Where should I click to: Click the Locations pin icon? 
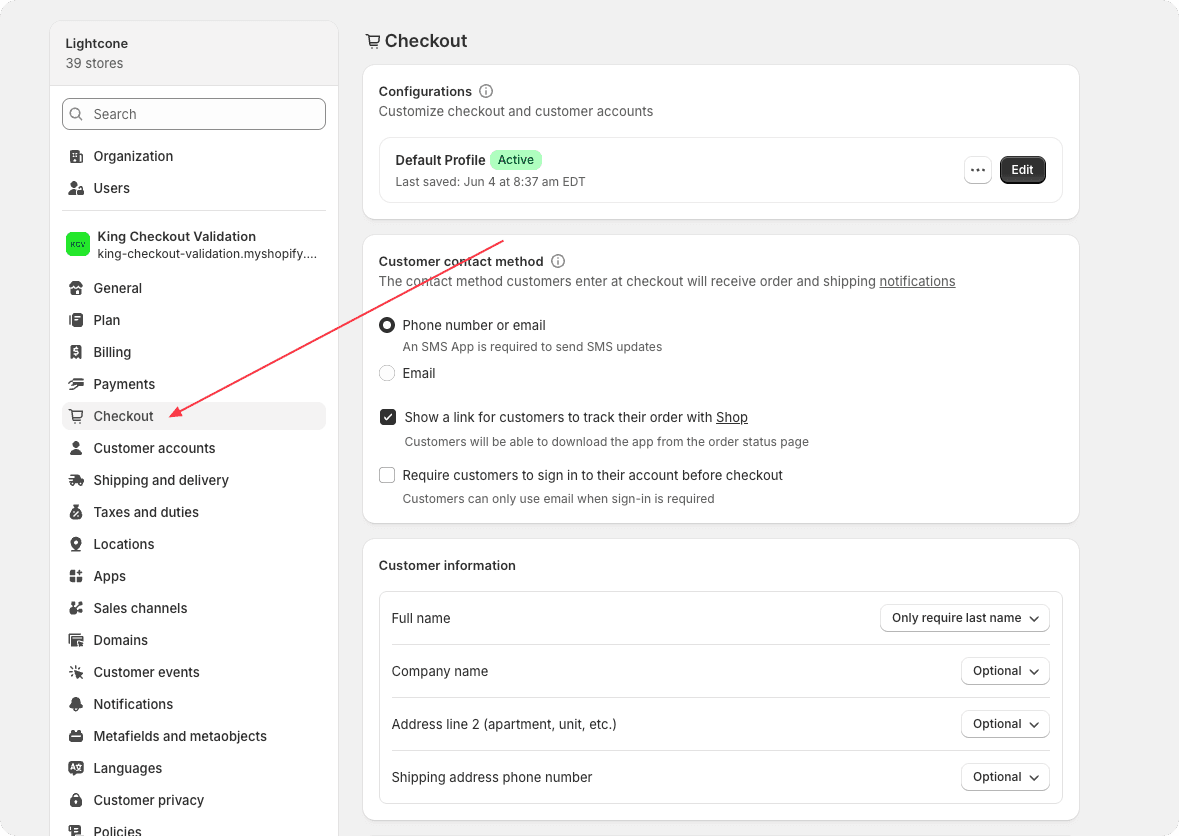(76, 544)
